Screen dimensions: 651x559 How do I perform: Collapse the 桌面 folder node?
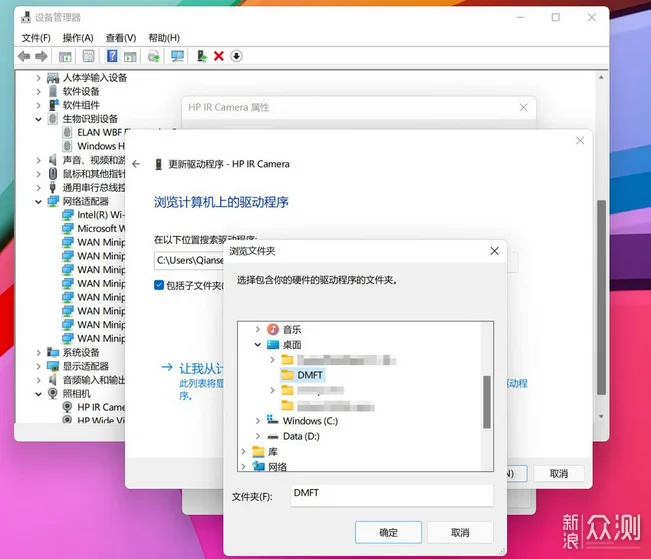(258, 345)
